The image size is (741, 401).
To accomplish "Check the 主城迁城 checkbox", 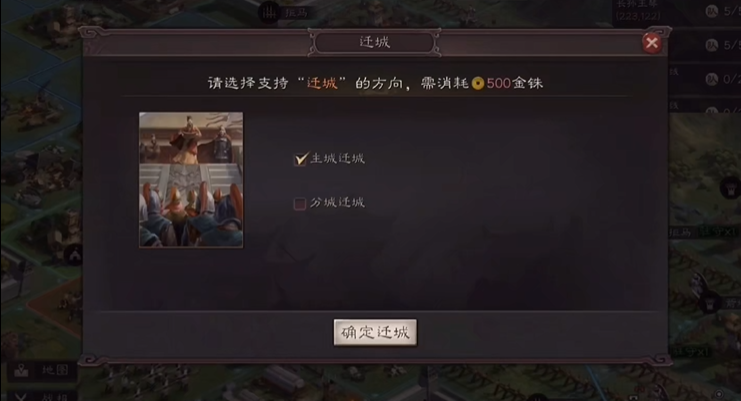I will 300,159.
